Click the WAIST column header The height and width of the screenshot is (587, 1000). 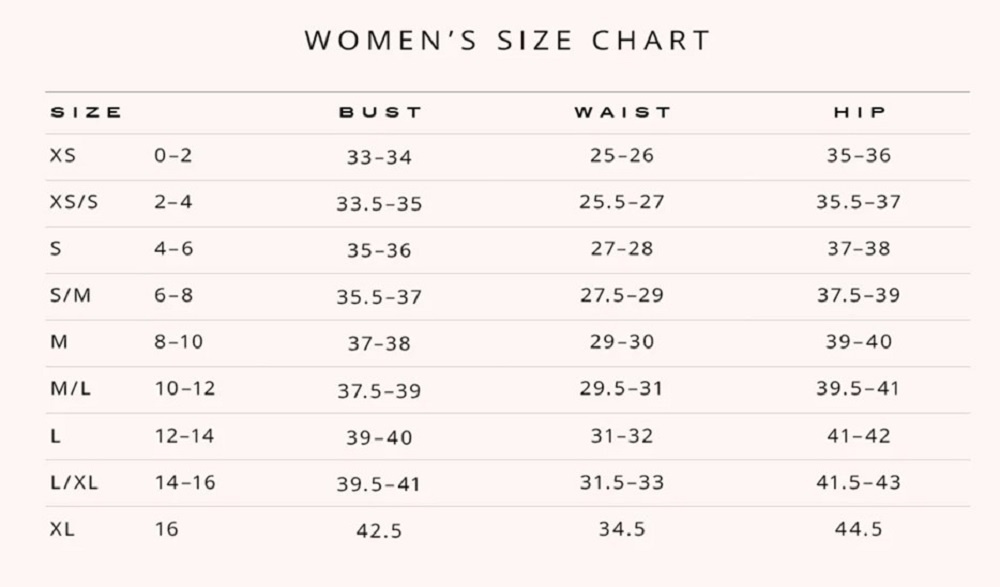(x=622, y=112)
